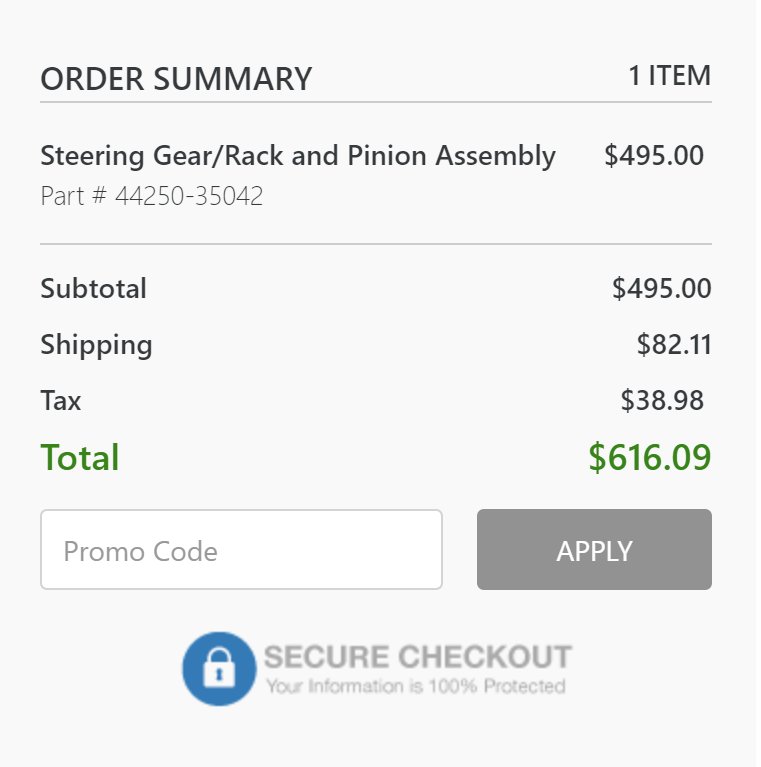
Task: Click the subtotal amount $495.00
Action: coord(662,288)
